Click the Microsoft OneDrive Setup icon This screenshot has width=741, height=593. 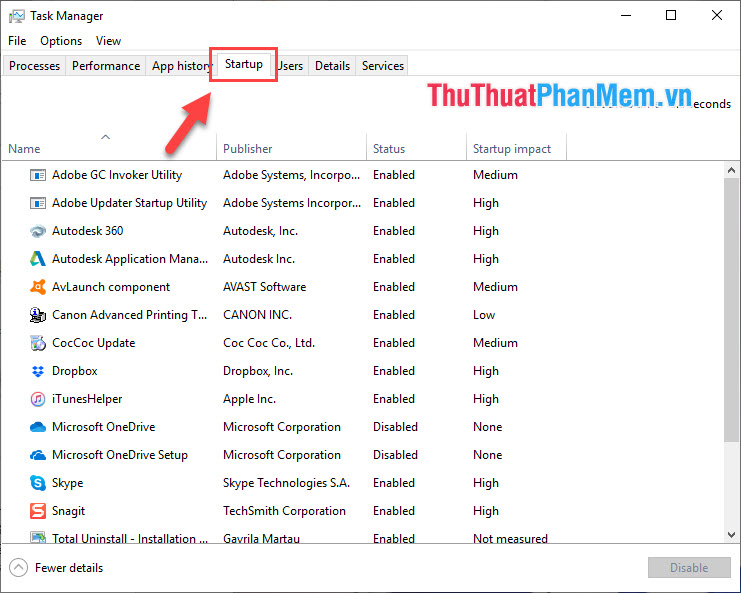pos(38,455)
